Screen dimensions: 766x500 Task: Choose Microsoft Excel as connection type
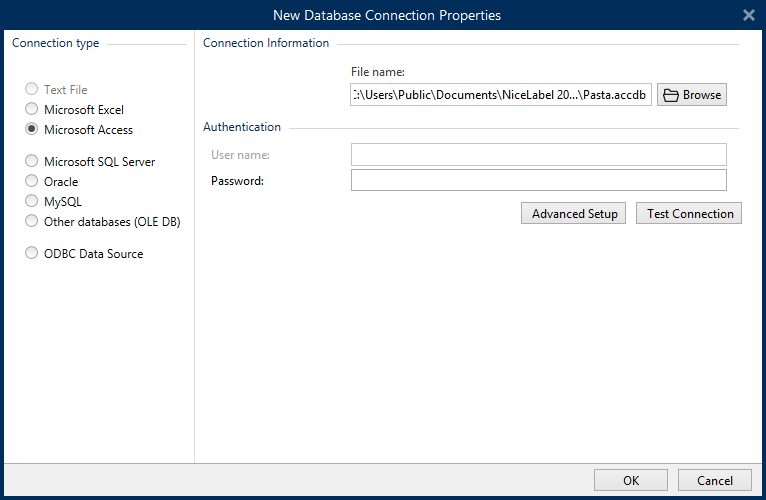click(x=32, y=110)
